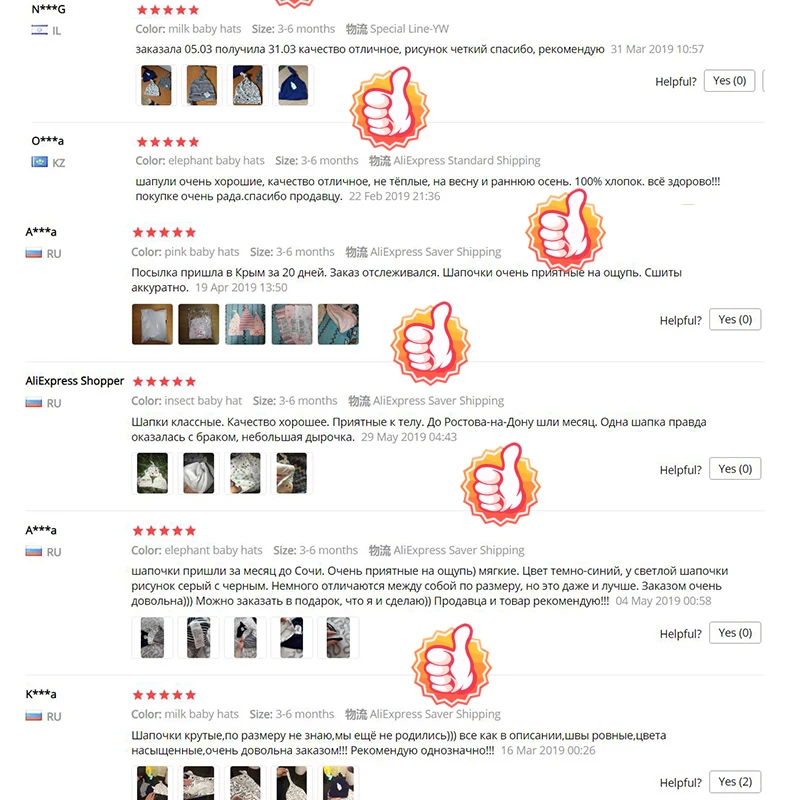Viewport: 800px width, 800px height.
Task: Open the first photo in K***a's review
Action: pos(152,784)
